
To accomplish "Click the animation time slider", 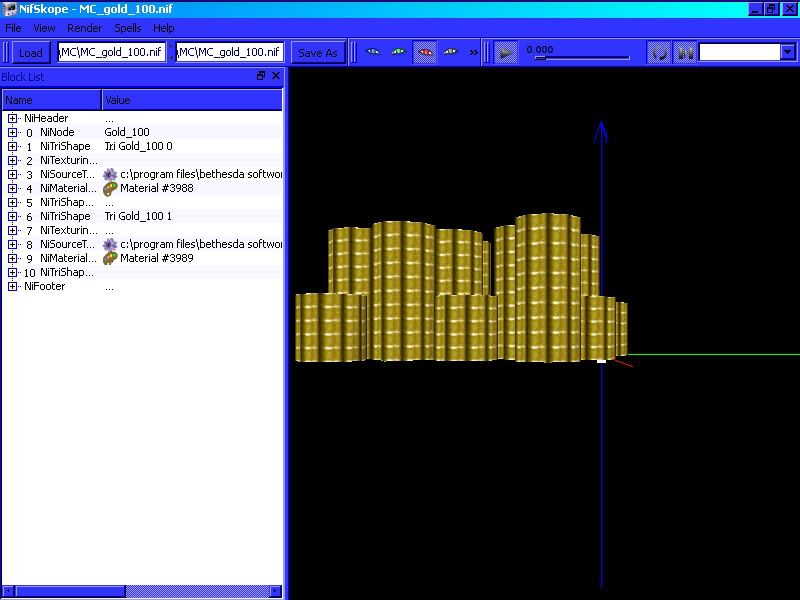I will coord(581,58).
